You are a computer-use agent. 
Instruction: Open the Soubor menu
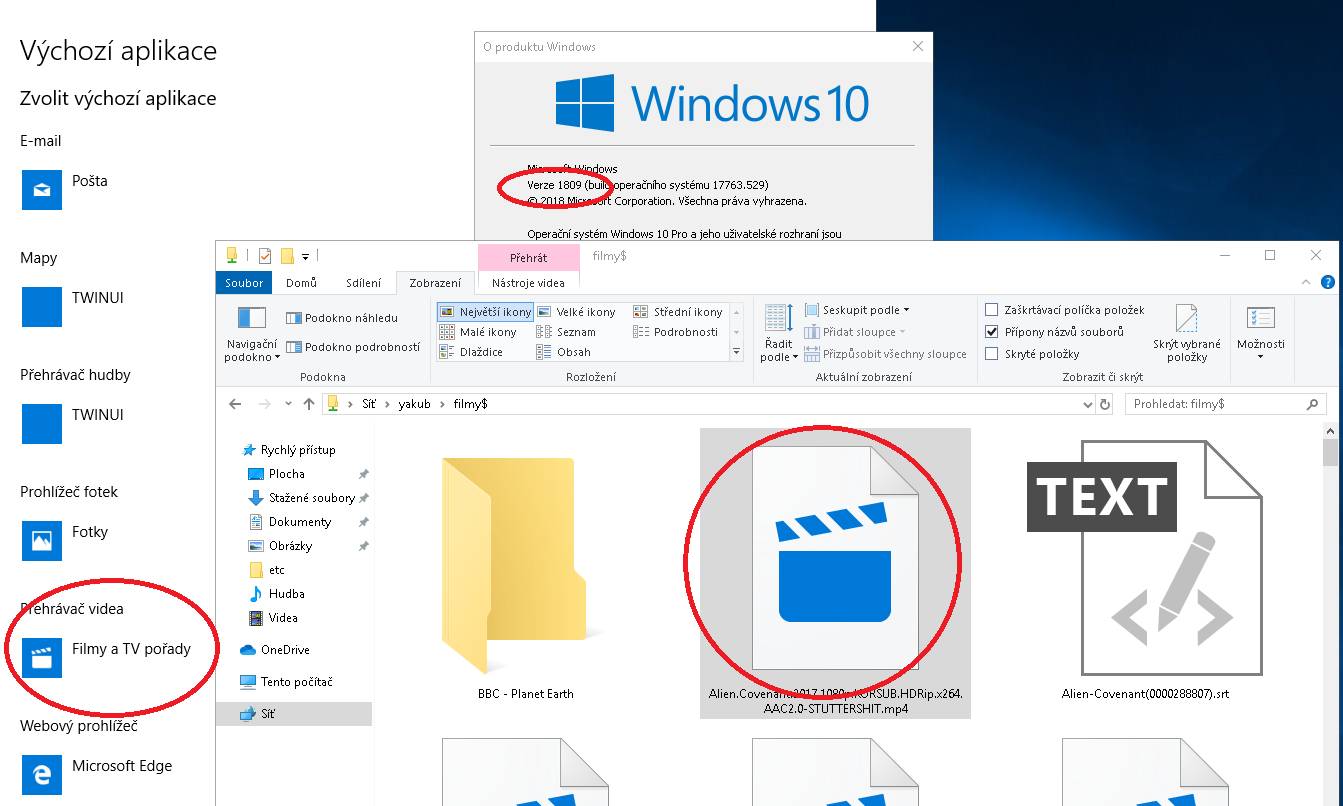[244, 283]
